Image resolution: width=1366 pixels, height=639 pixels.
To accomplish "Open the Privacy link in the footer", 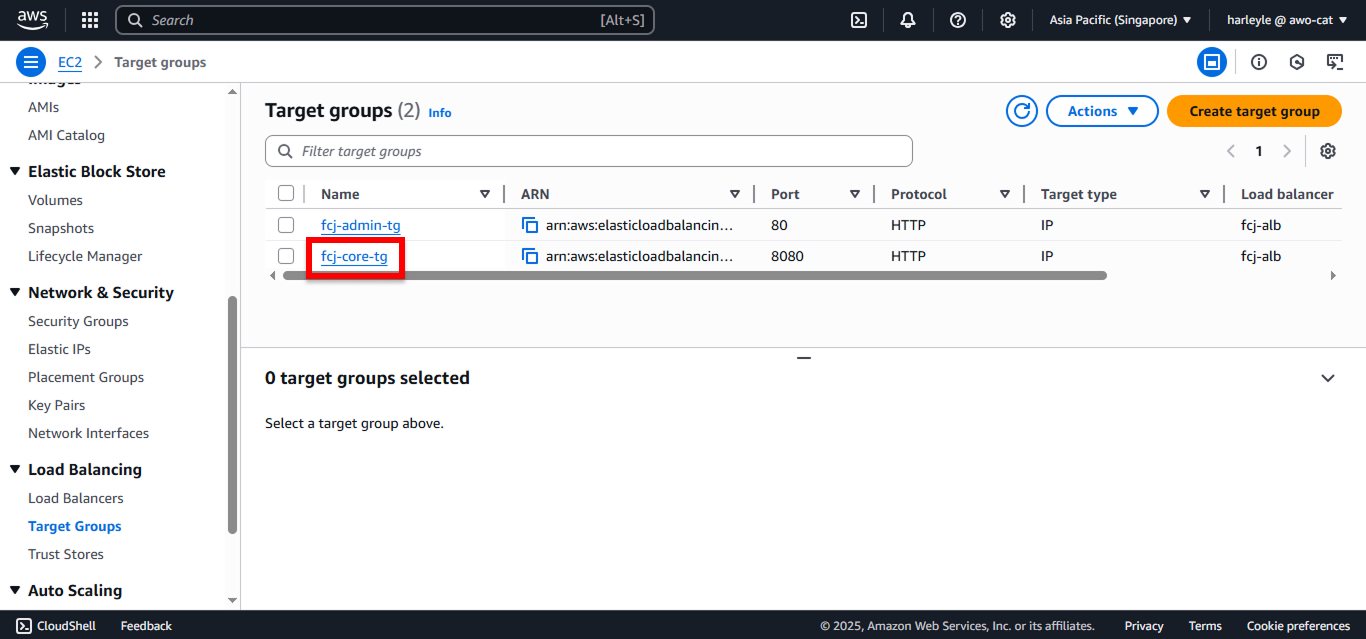I will 1144,626.
